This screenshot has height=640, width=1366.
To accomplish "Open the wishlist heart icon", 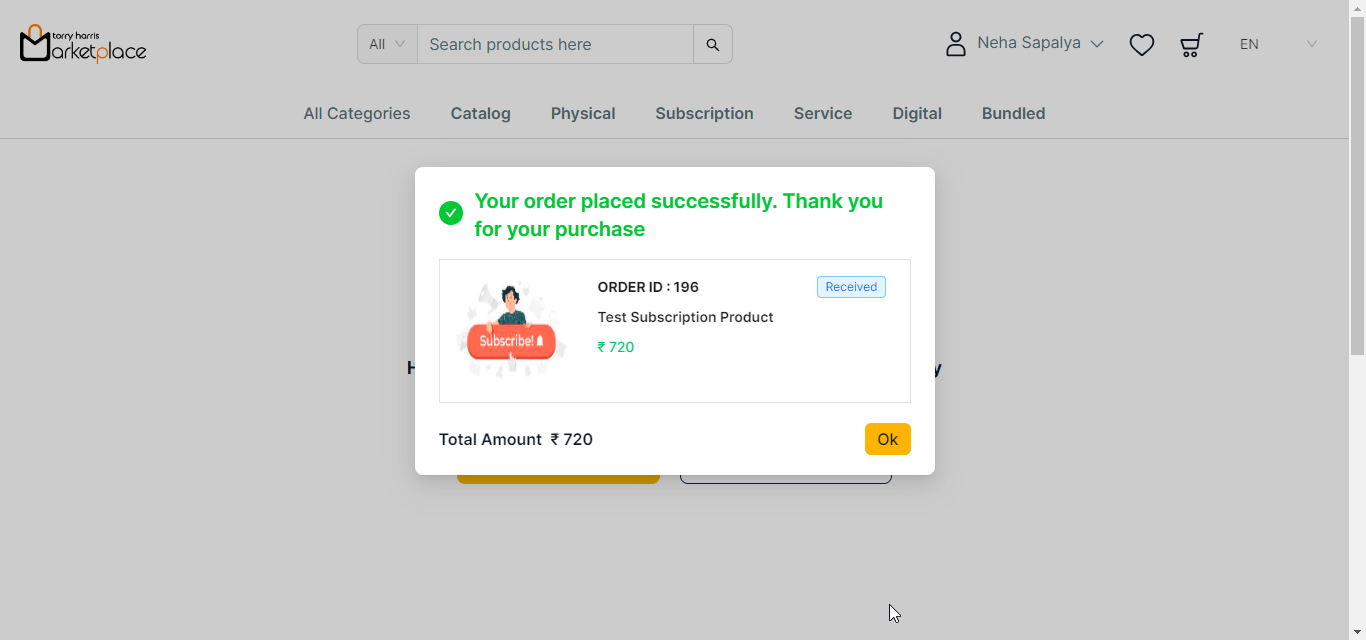I will (1141, 45).
